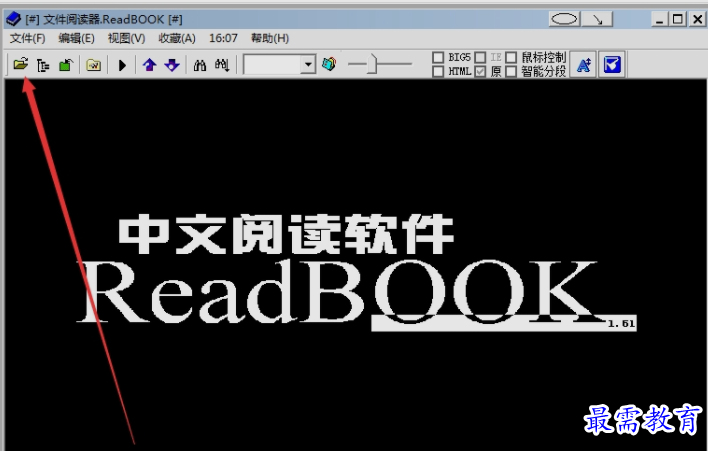This screenshot has height=451, width=708.
Task: Click the font settings 'A' icon
Action: 583,65
